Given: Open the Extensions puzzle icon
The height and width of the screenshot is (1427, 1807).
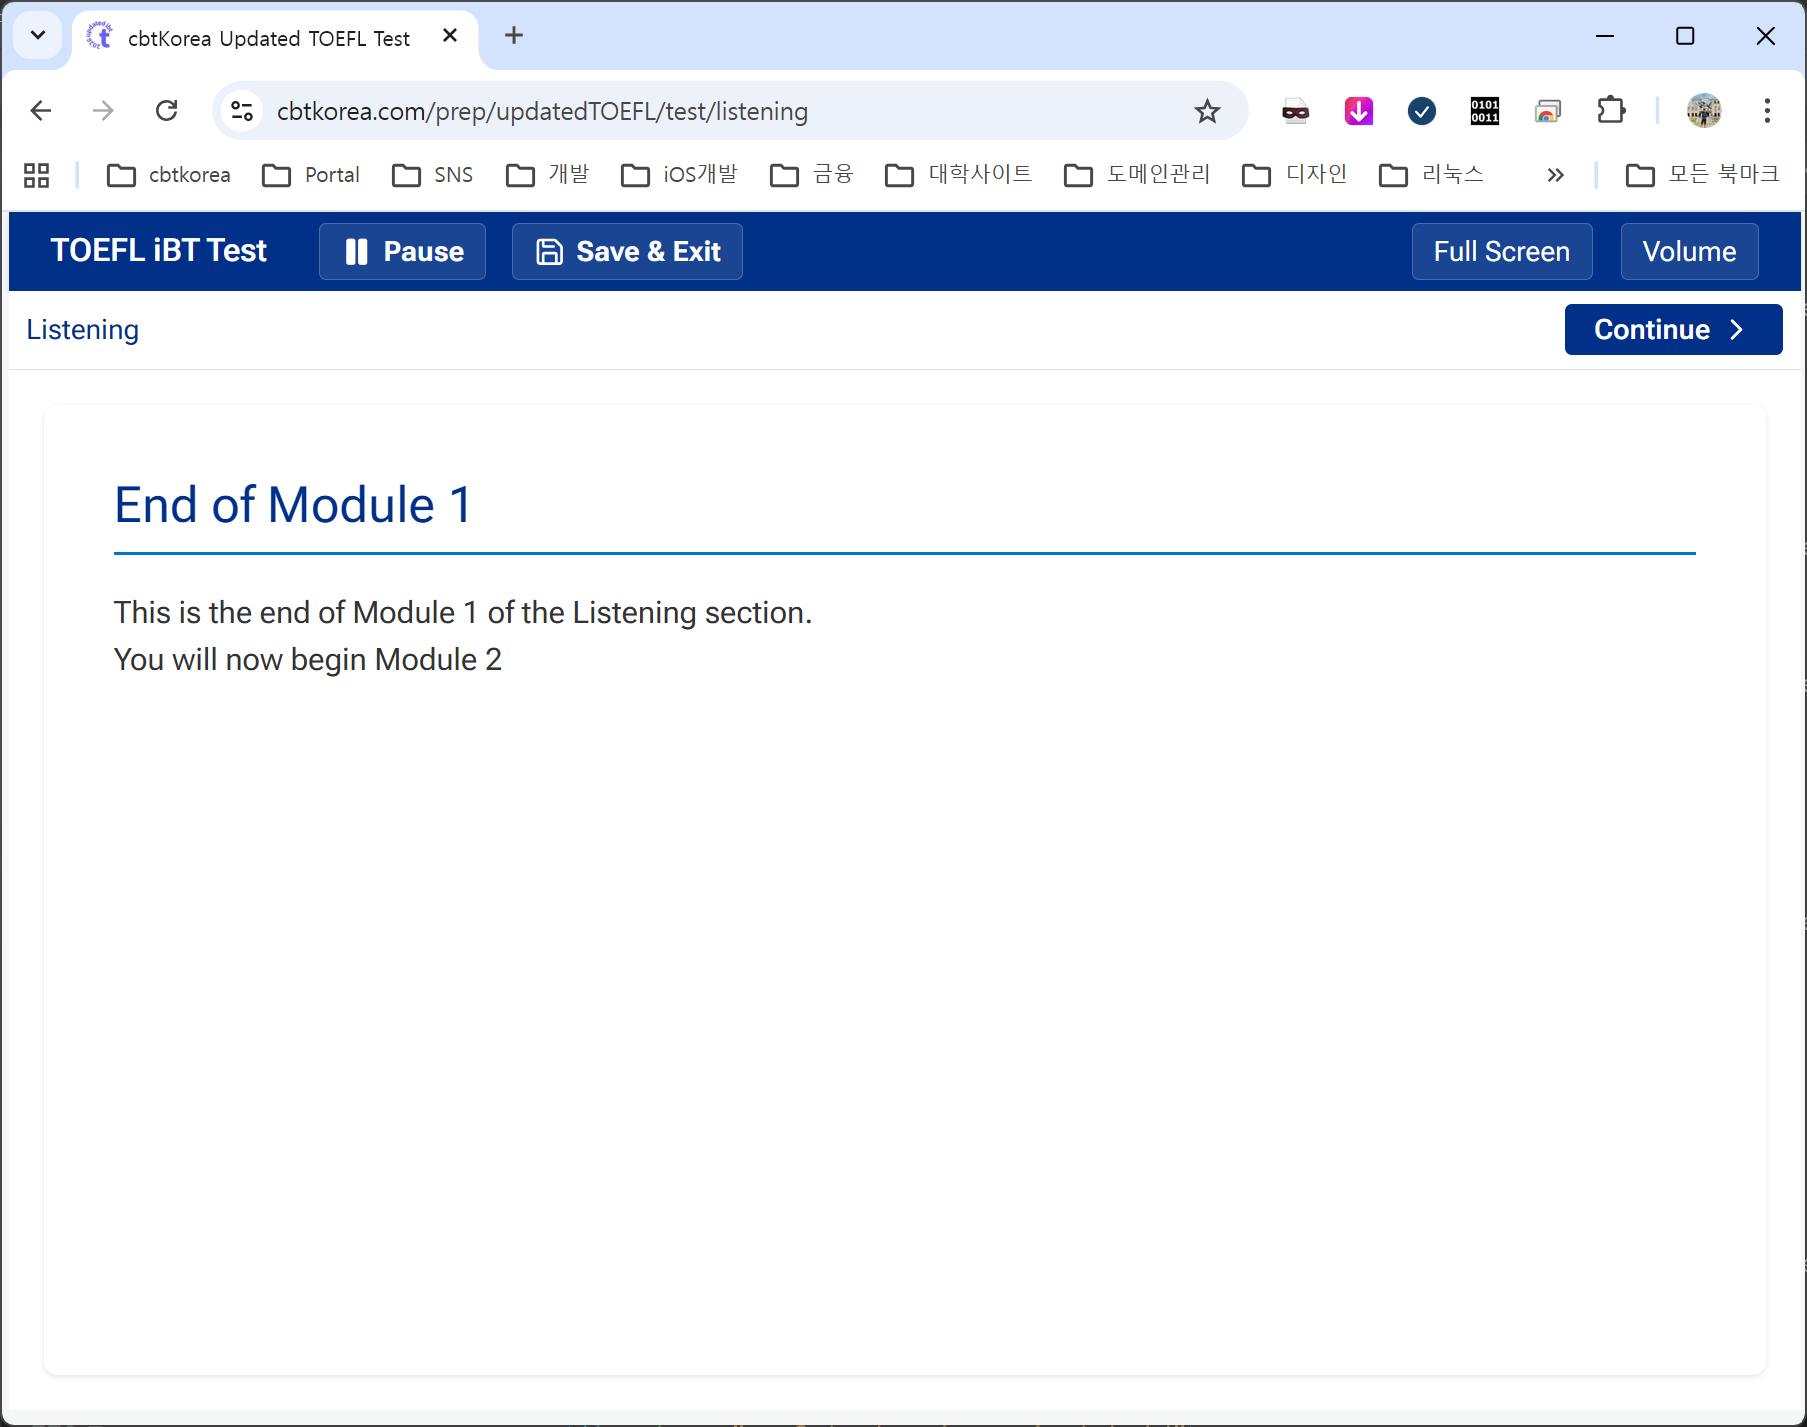Looking at the screenshot, I should tap(1611, 111).
